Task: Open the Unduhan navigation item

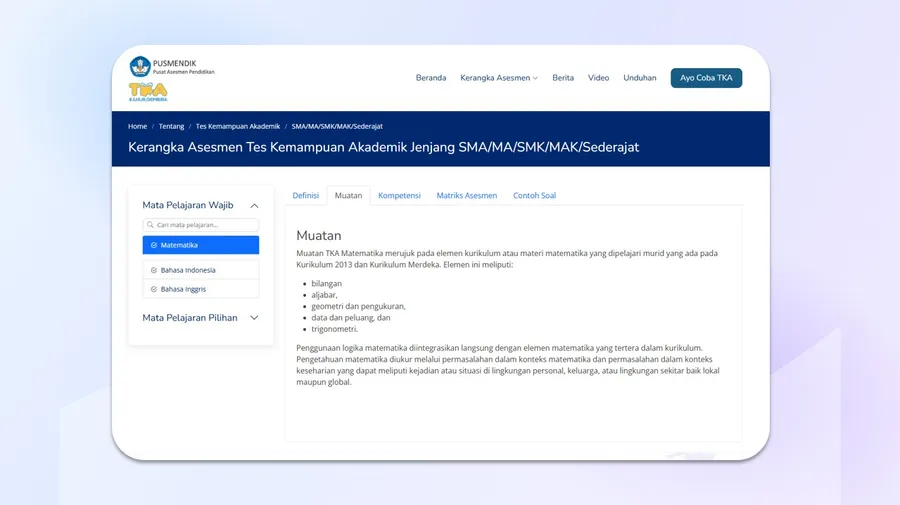Action: (x=640, y=78)
